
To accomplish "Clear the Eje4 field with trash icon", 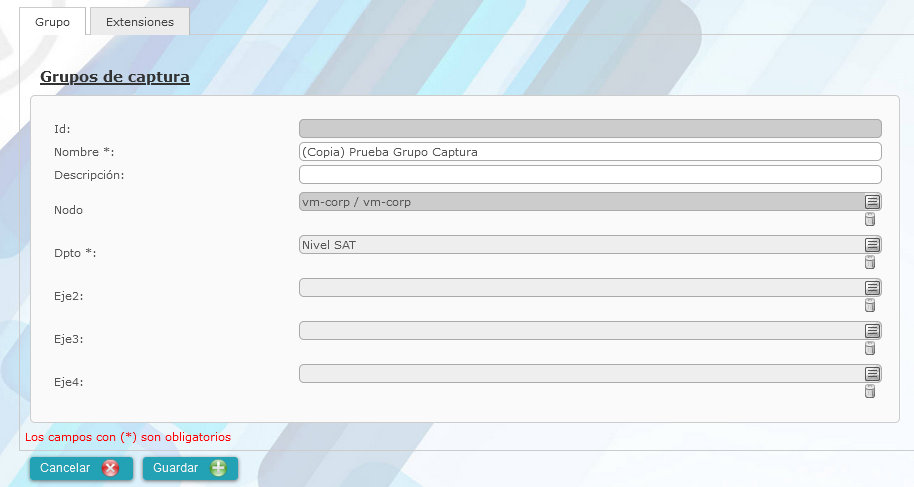I will tap(869, 392).
